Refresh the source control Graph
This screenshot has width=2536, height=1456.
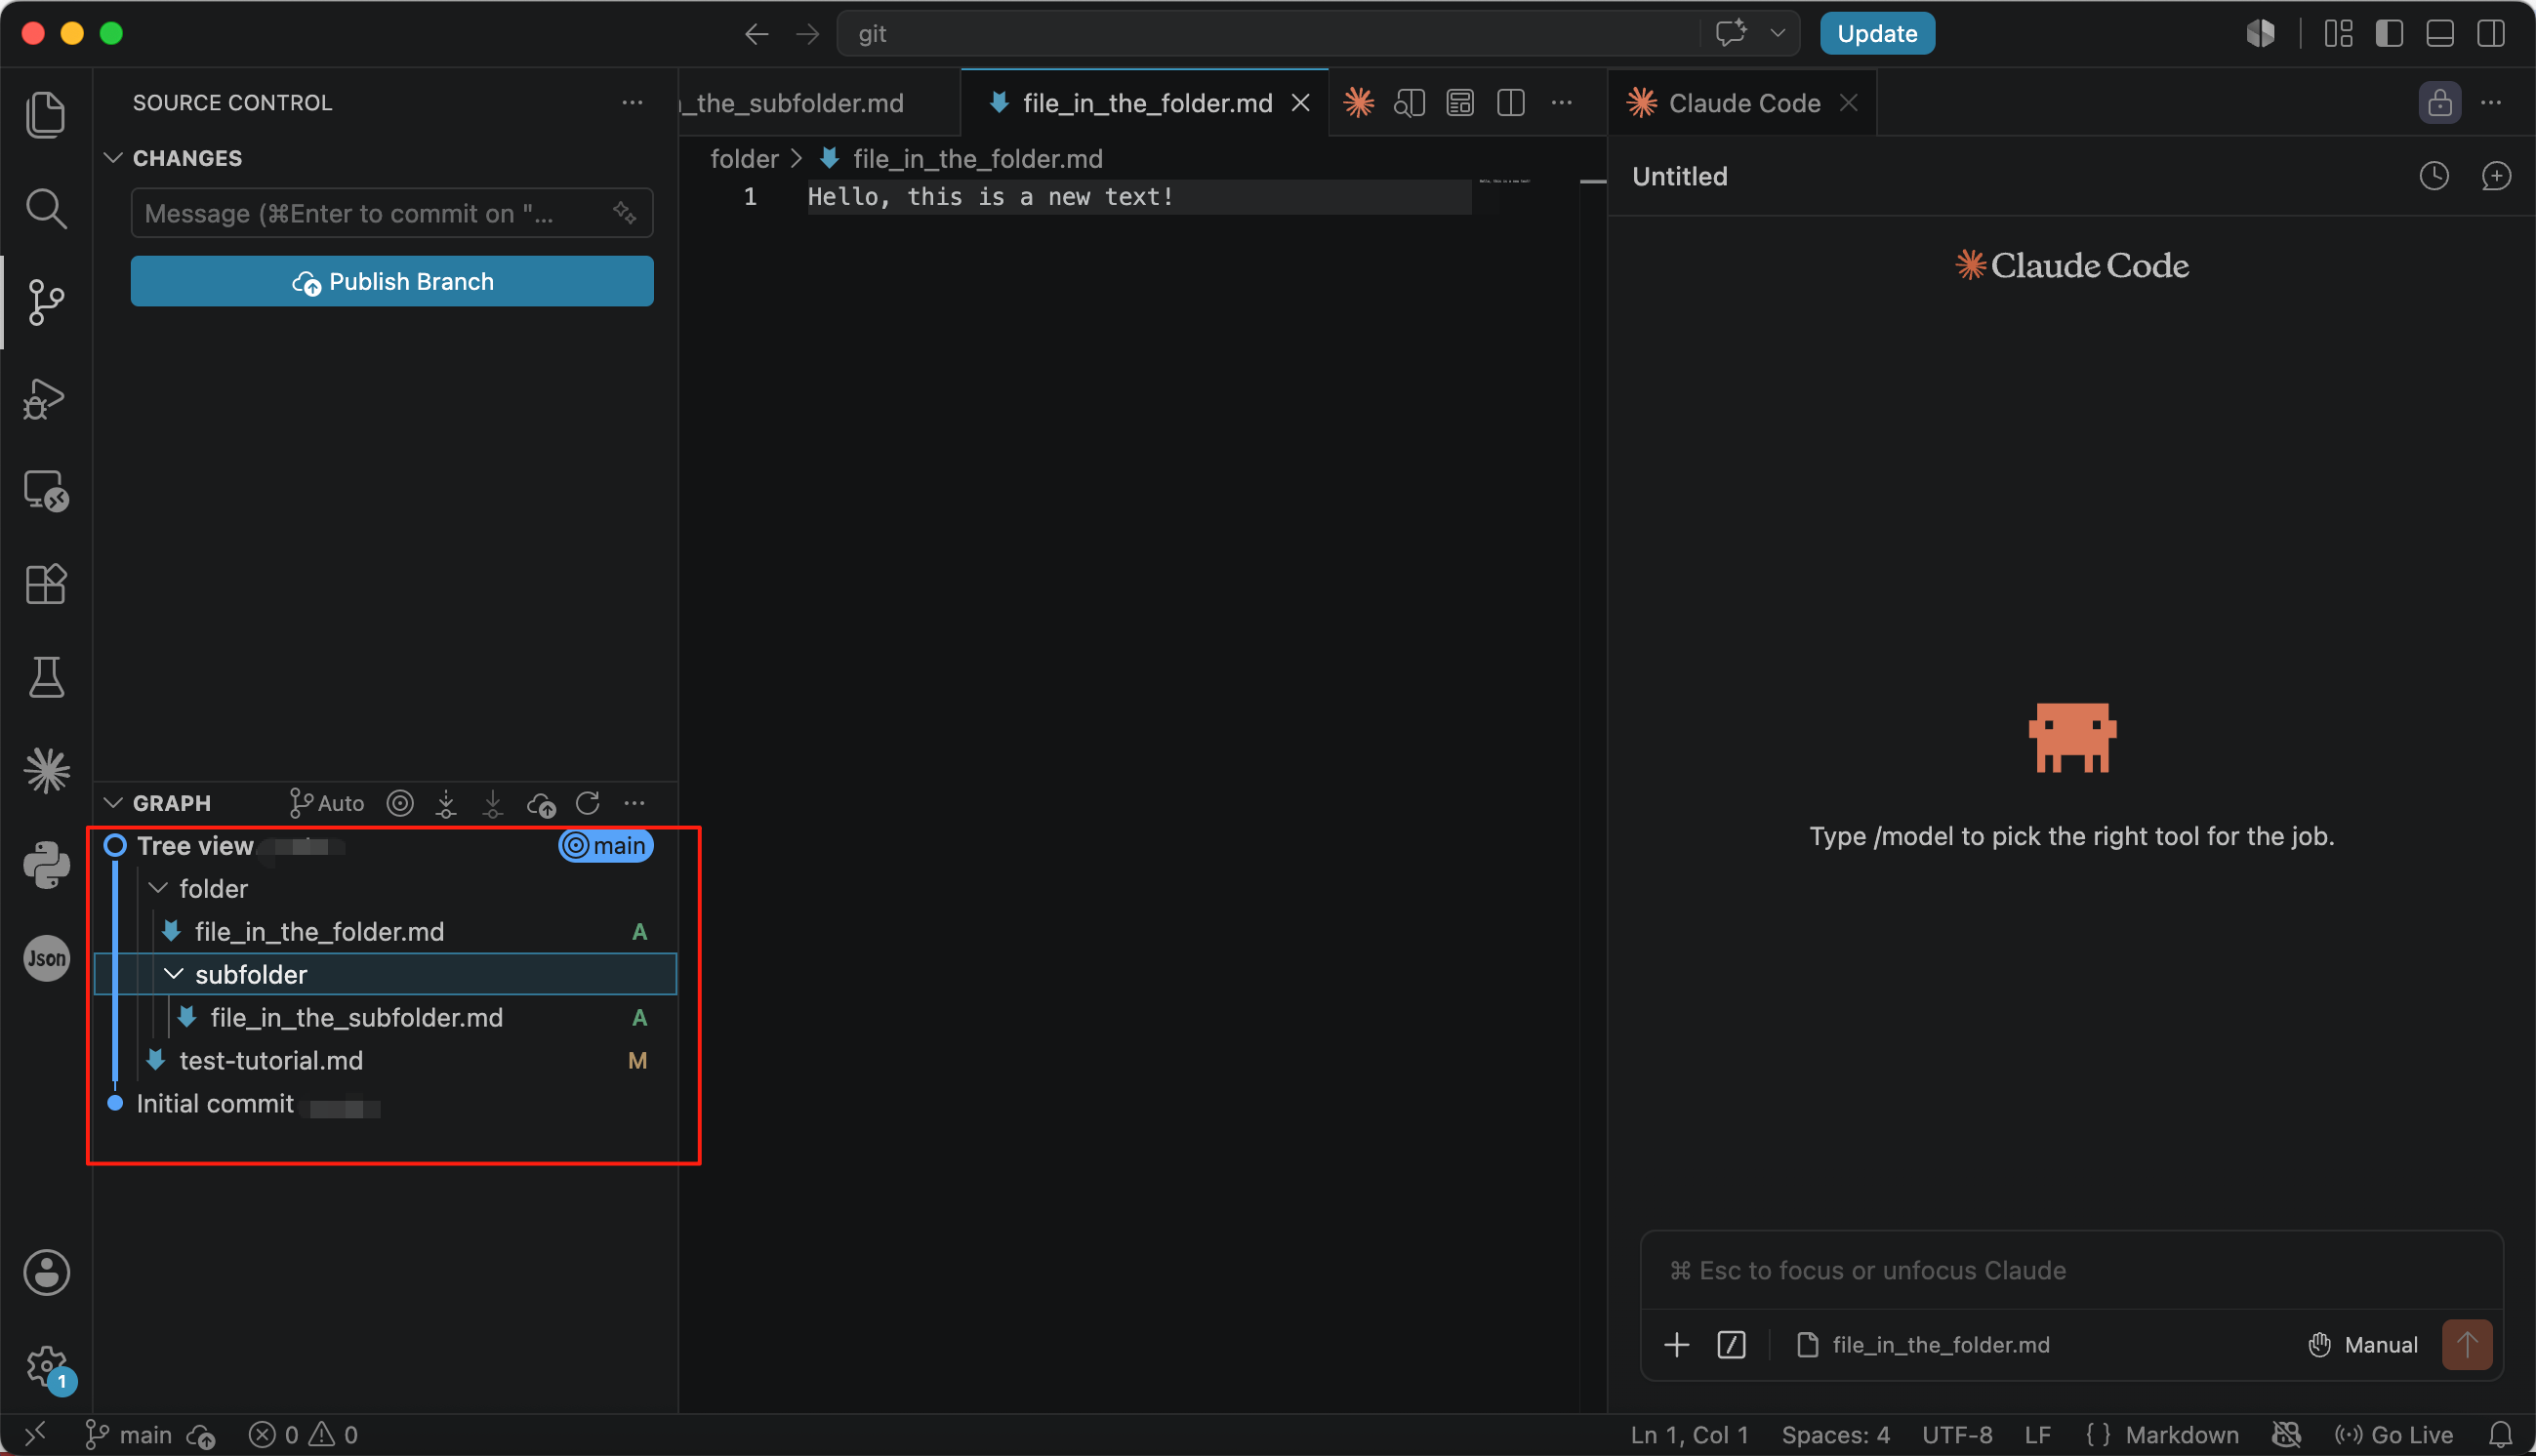point(588,803)
